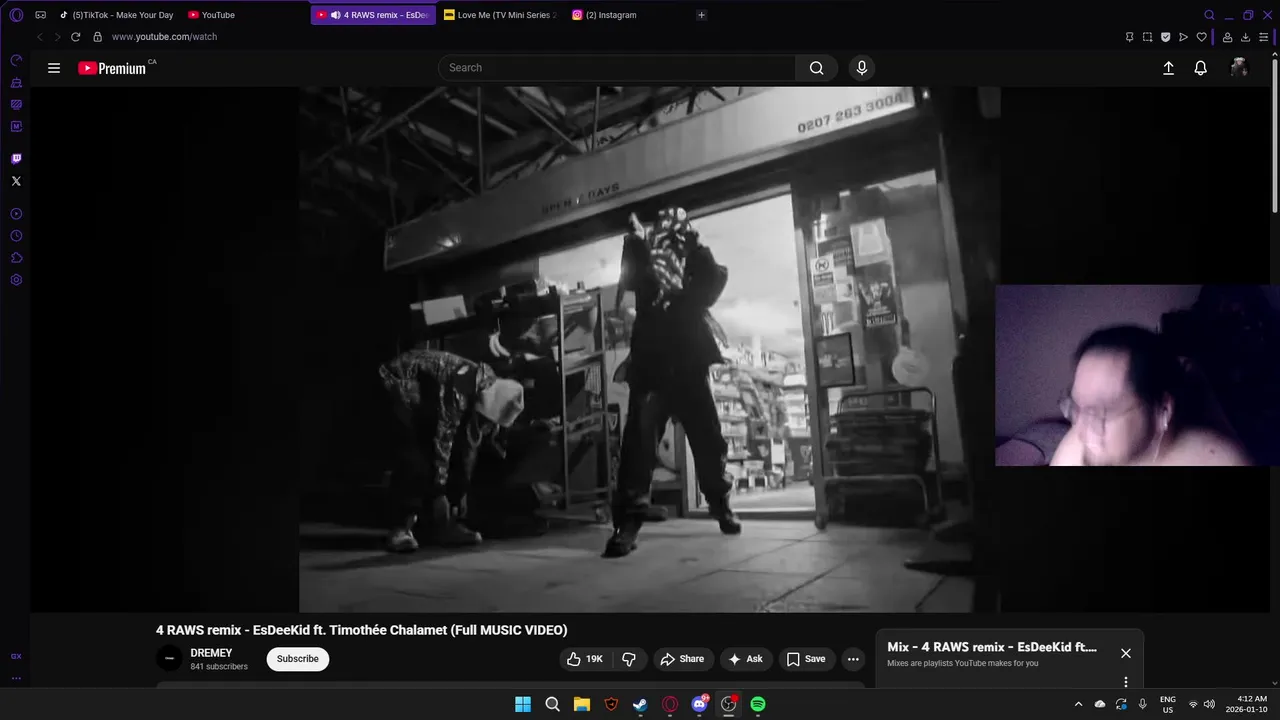Click the ENG US language indicator
Screen dimensions: 1280x720
[x=1167, y=704]
